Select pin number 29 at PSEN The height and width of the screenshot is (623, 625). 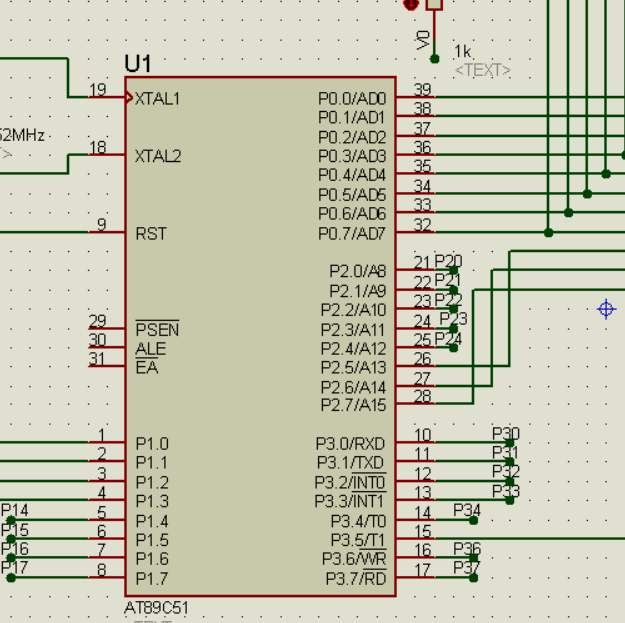point(98,321)
